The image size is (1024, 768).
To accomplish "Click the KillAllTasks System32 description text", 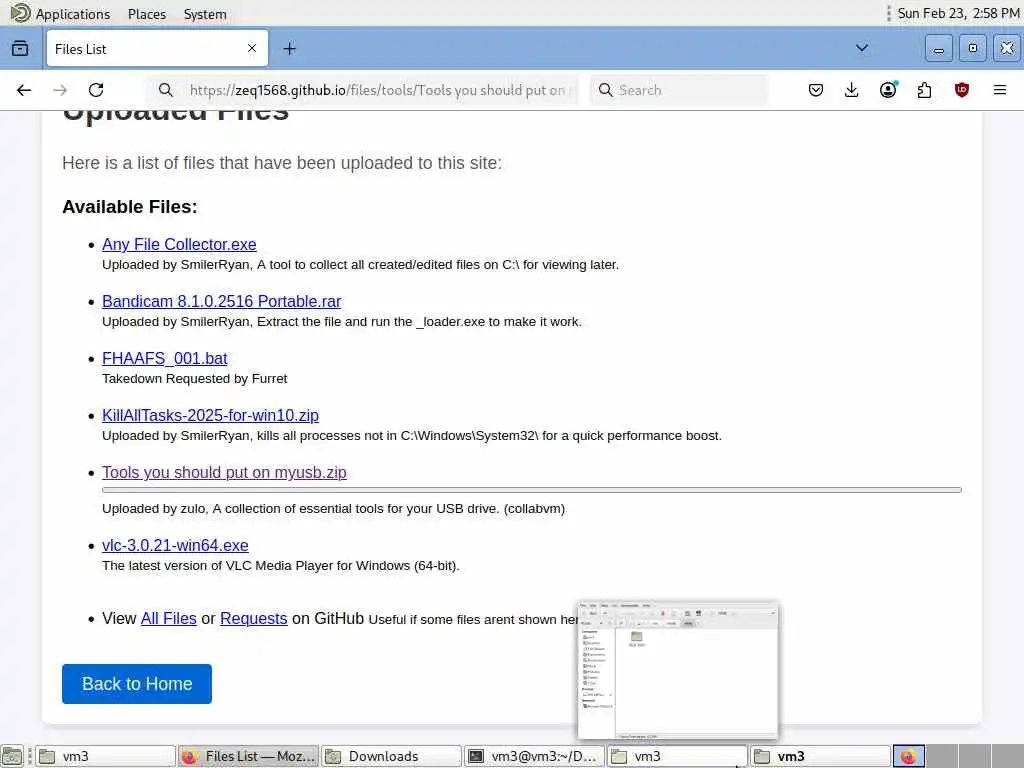I will tap(412, 436).
